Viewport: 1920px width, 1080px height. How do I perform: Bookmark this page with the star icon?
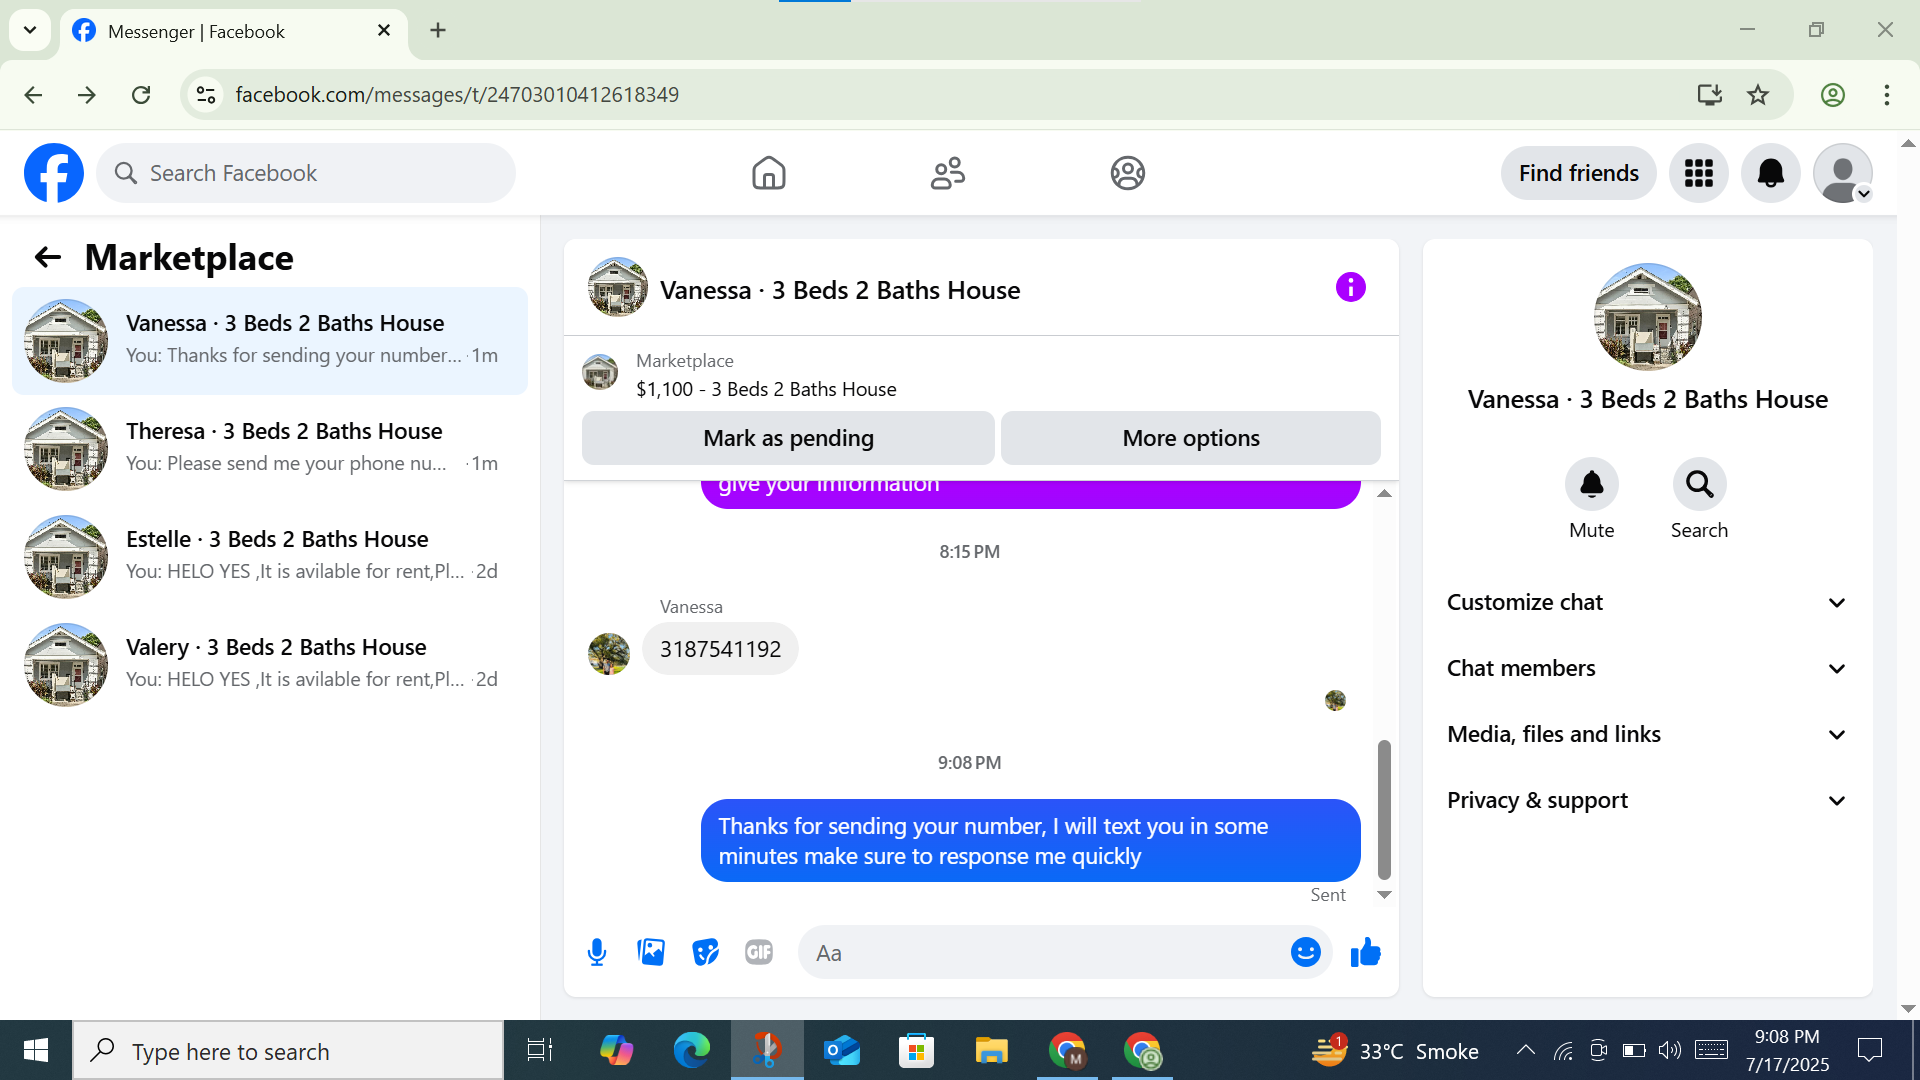[1758, 95]
